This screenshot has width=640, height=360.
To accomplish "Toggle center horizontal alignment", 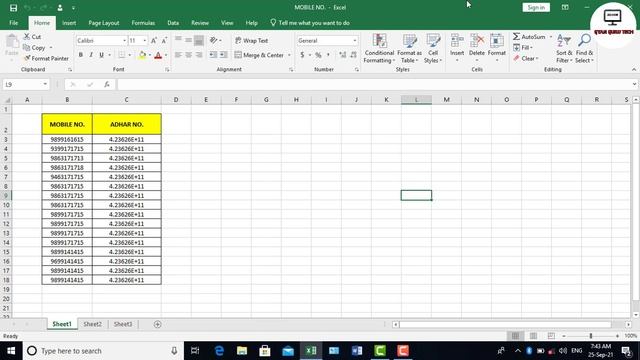I will click(x=188, y=55).
